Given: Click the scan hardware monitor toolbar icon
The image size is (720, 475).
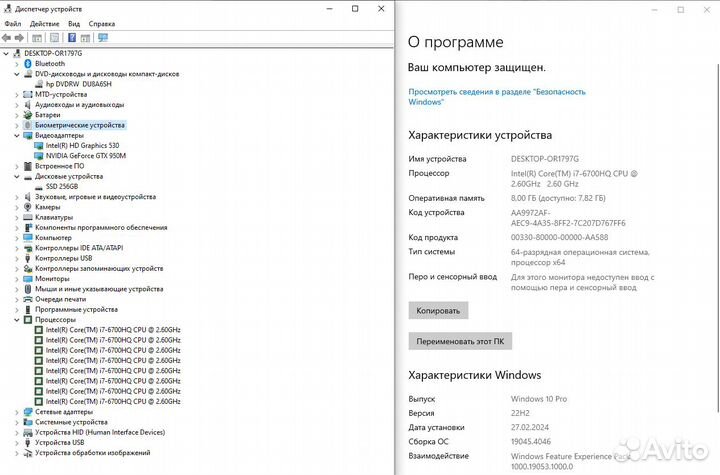Looking at the screenshot, I should click(x=103, y=38).
